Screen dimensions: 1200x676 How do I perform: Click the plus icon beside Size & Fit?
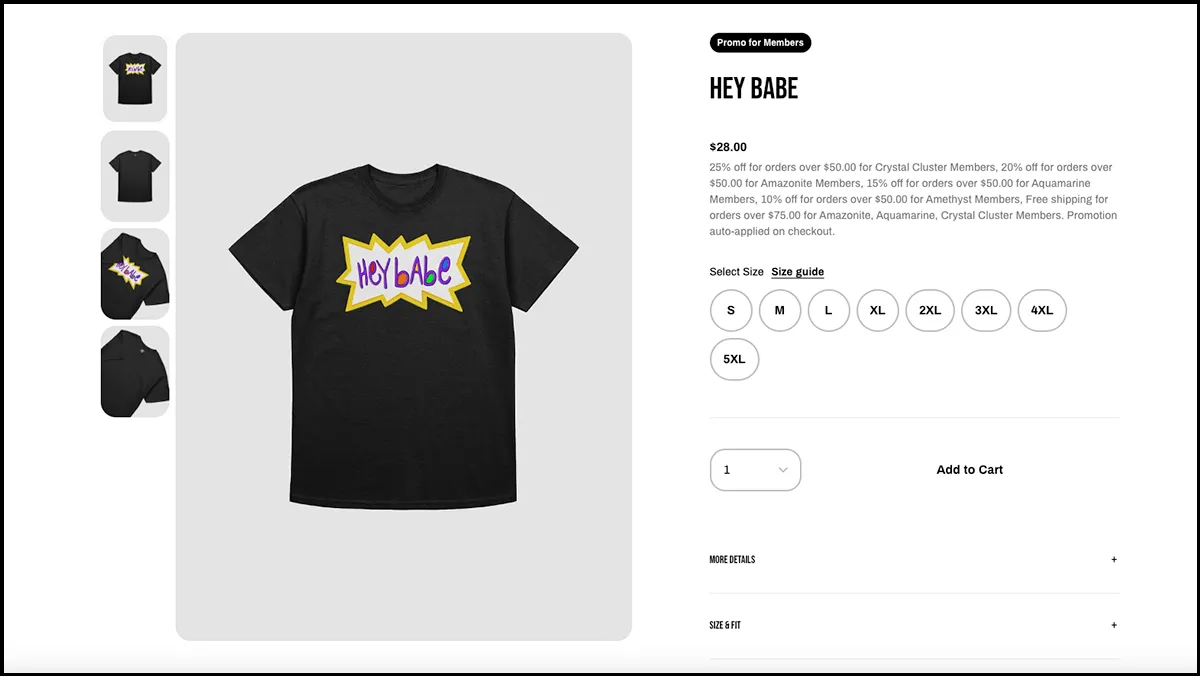1114,626
